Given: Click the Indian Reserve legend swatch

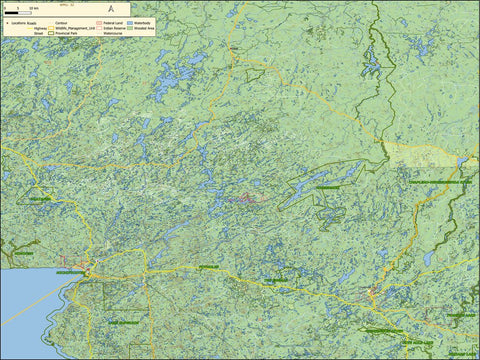Looking at the screenshot, I should coord(99,28).
